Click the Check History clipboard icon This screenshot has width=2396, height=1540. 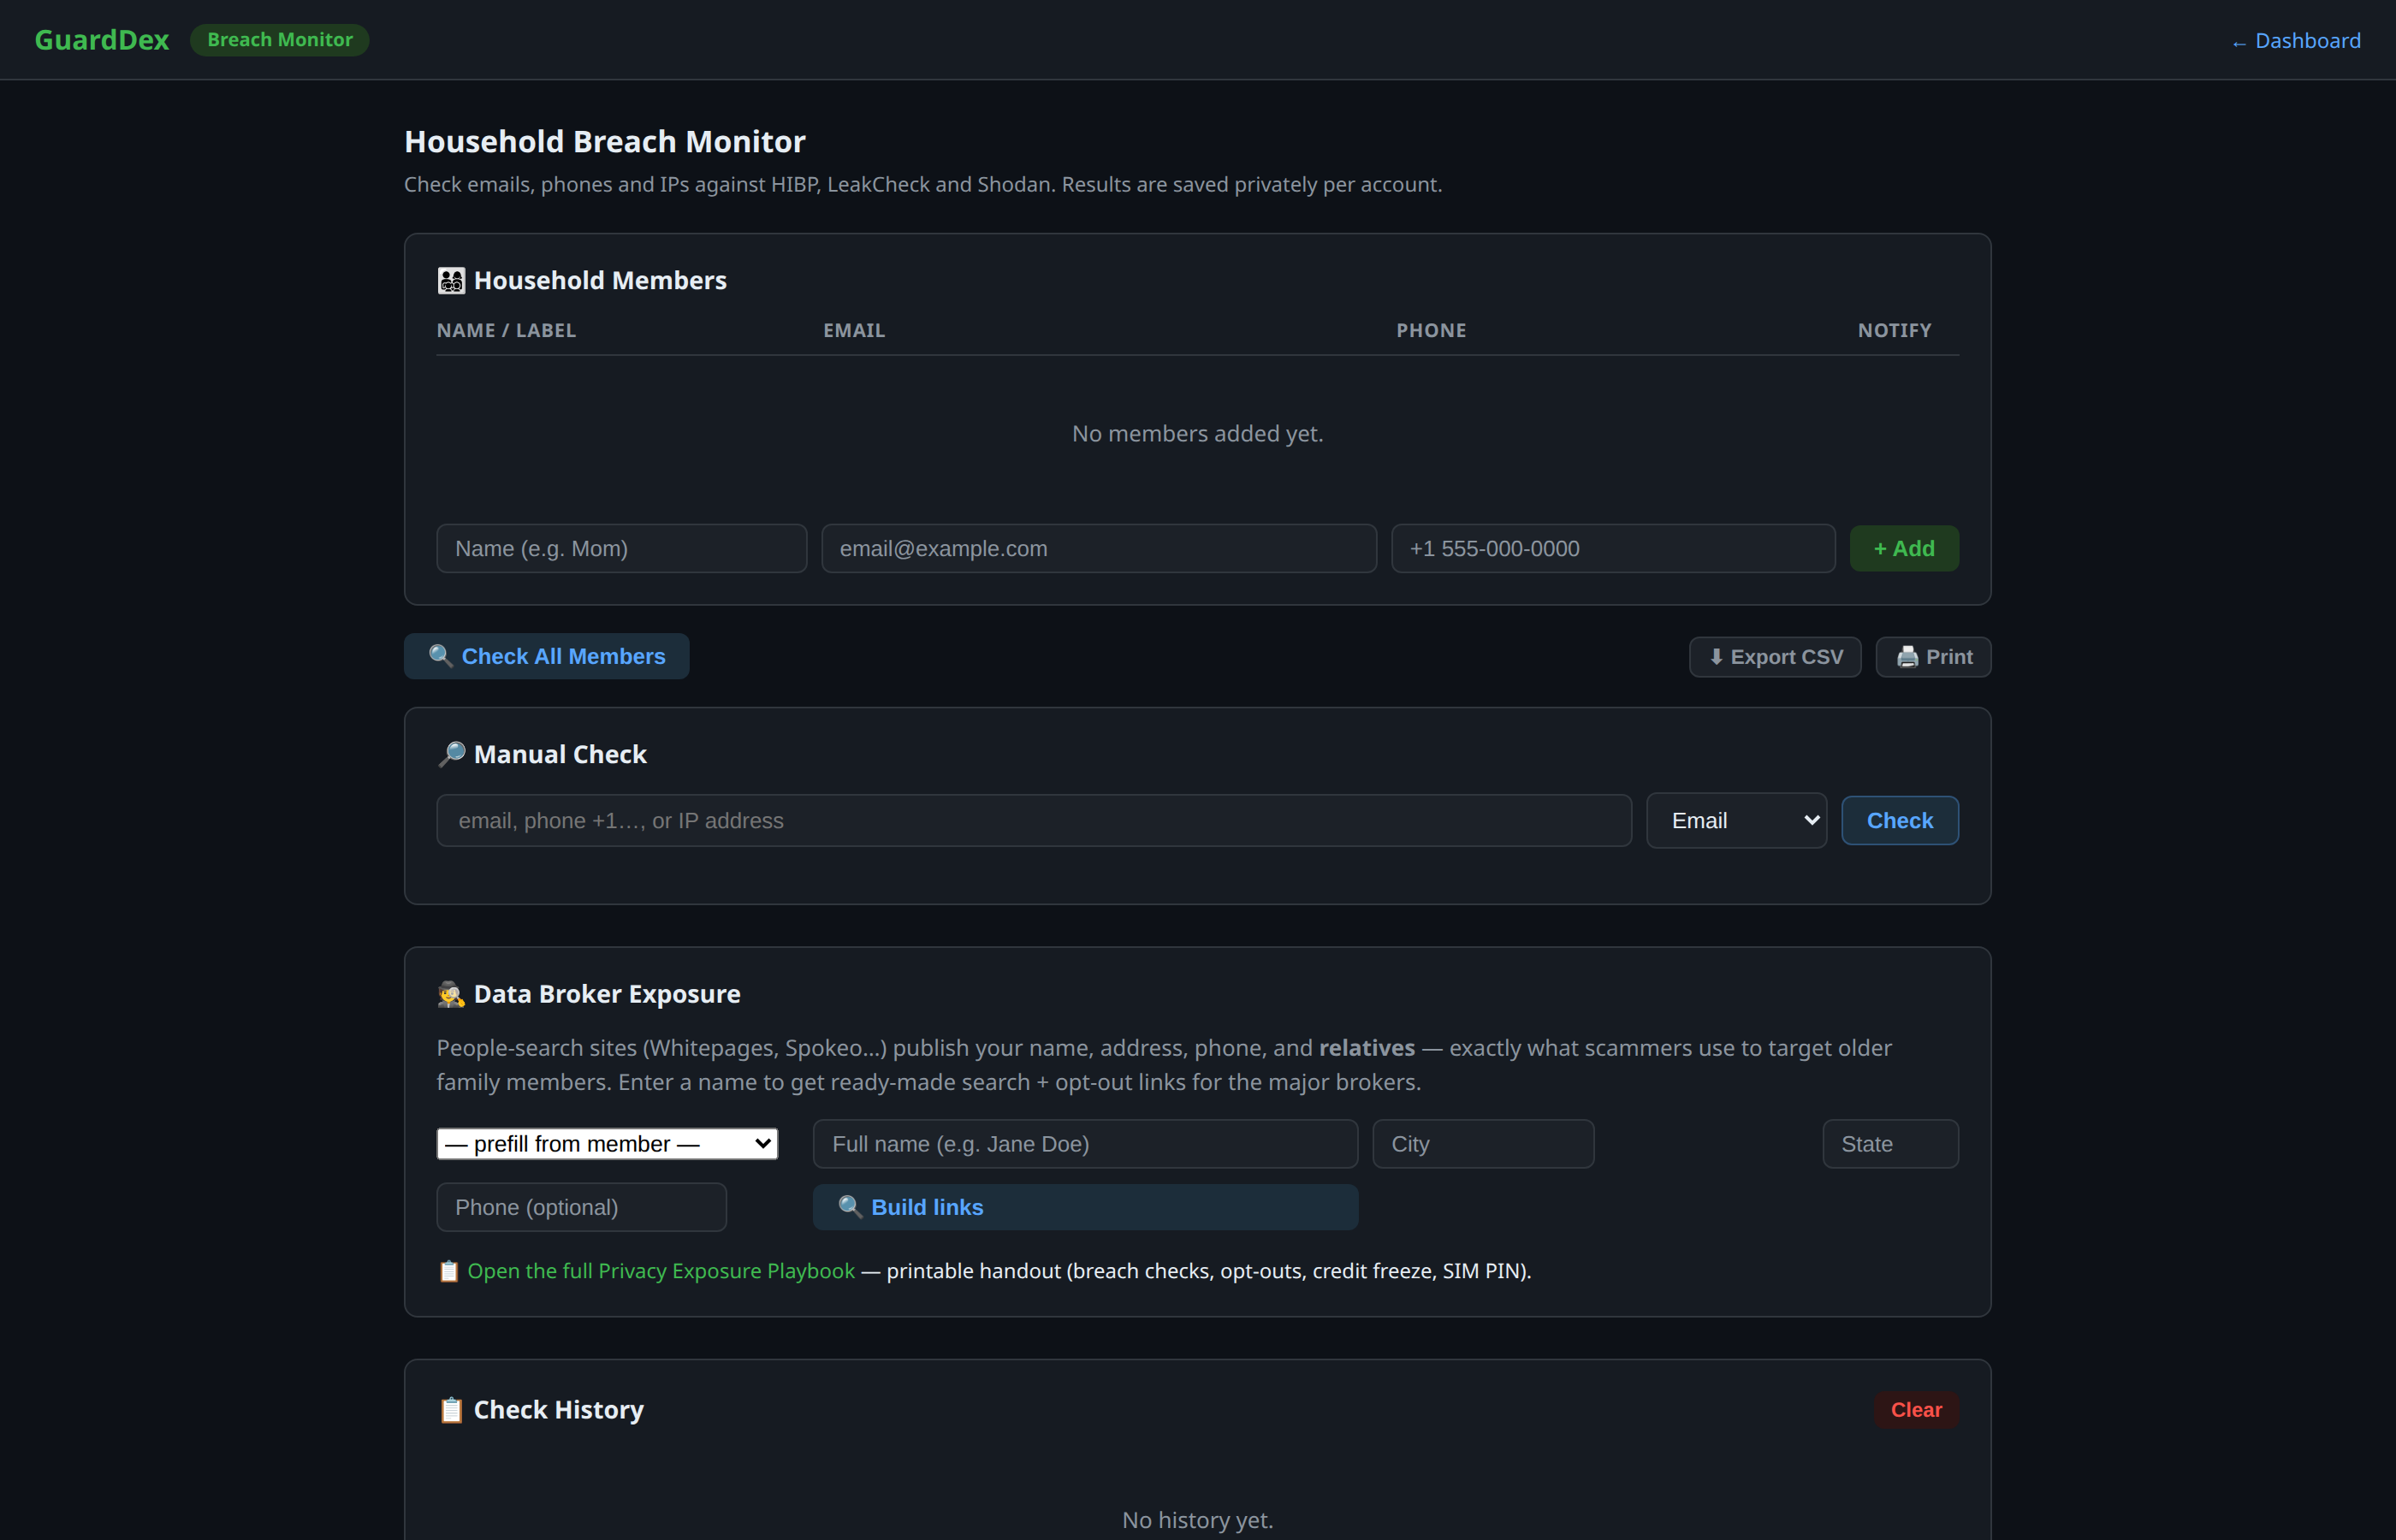point(451,1410)
